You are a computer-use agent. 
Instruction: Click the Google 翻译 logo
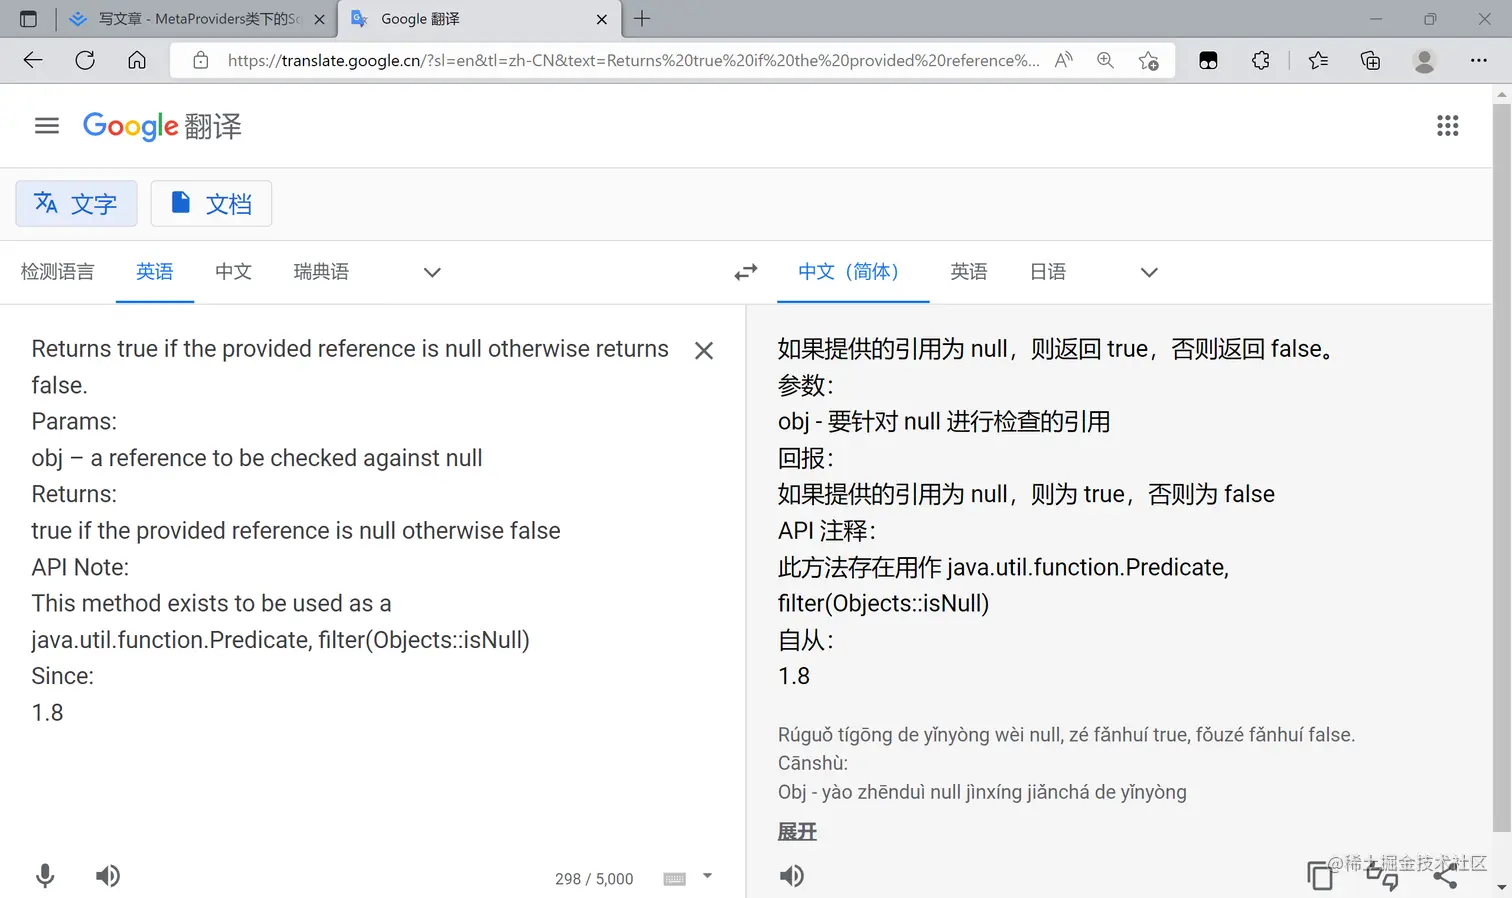[x=162, y=126]
